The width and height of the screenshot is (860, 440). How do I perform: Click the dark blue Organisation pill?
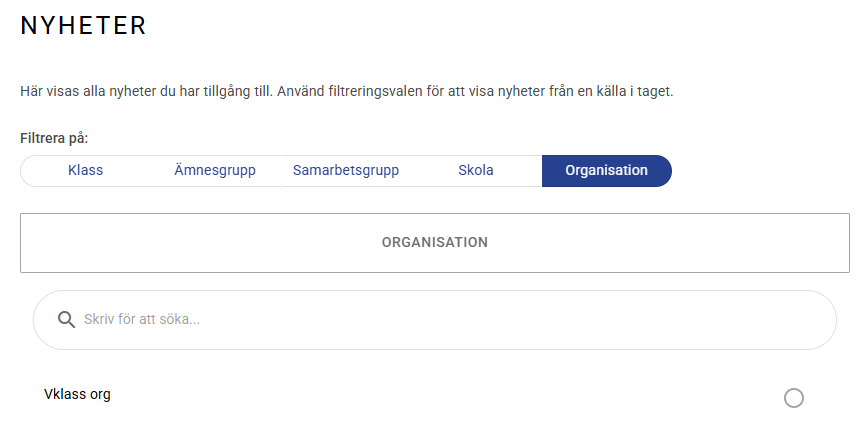coord(607,171)
